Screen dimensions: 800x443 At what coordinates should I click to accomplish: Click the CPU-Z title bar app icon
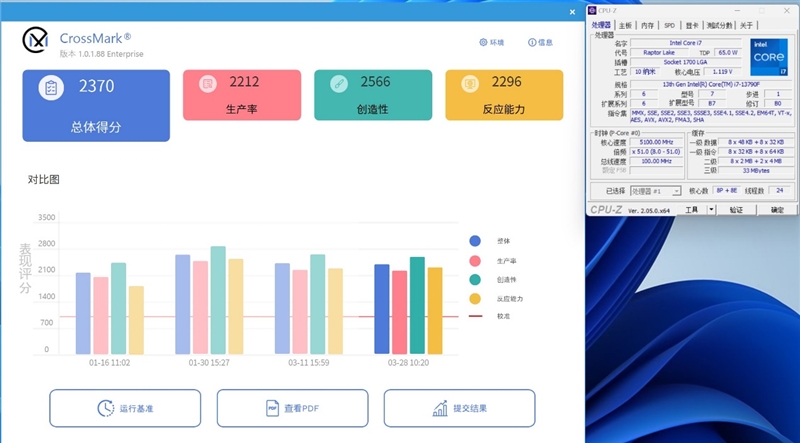pyautogui.click(x=592, y=10)
